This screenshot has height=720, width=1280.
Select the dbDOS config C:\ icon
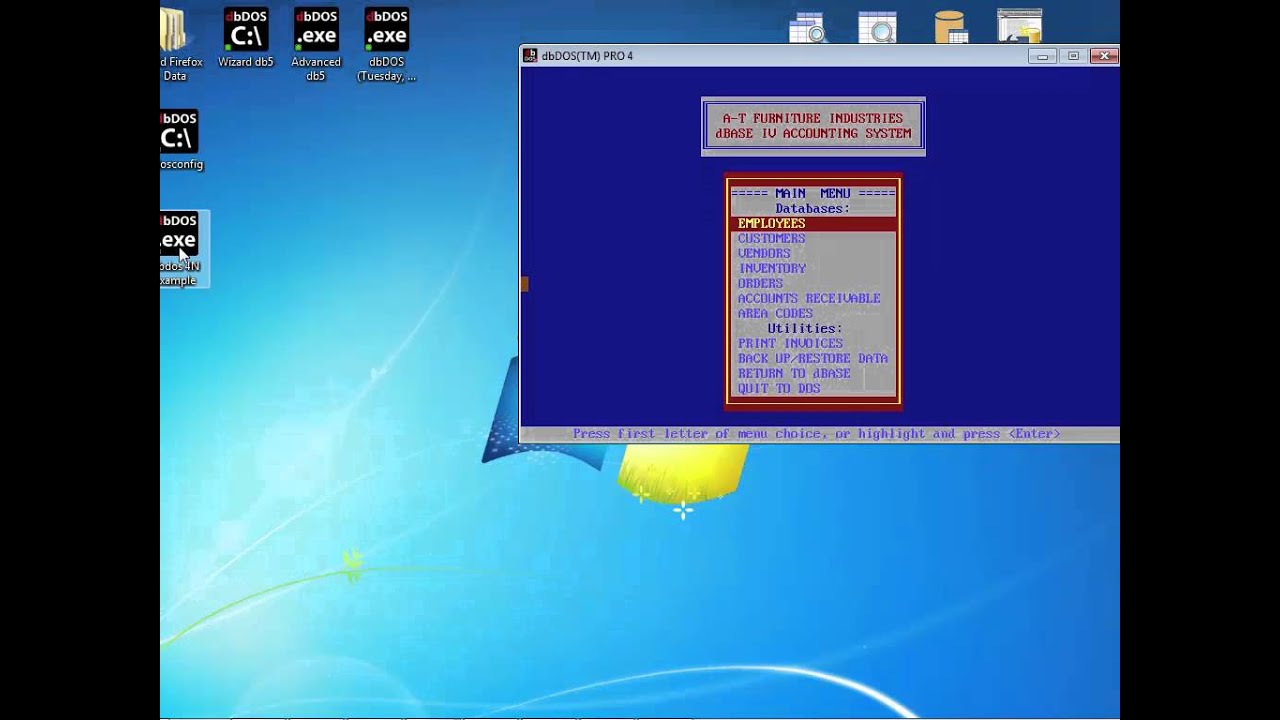click(180, 140)
